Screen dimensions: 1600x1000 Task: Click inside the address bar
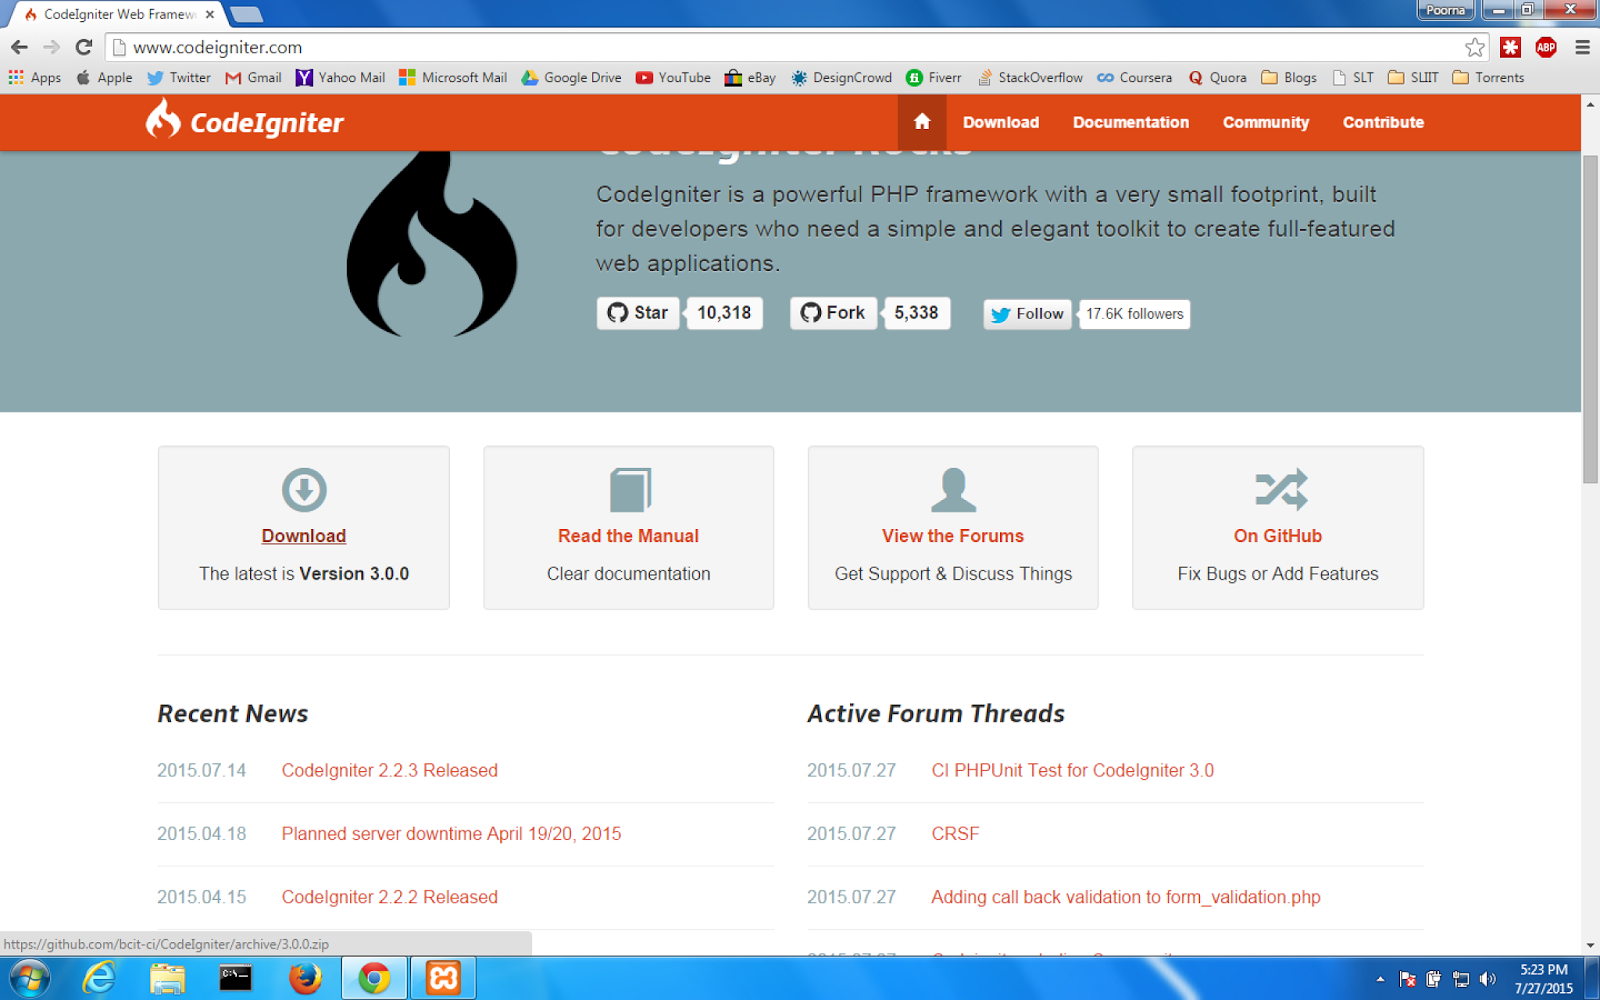click(x=400, y=46)
